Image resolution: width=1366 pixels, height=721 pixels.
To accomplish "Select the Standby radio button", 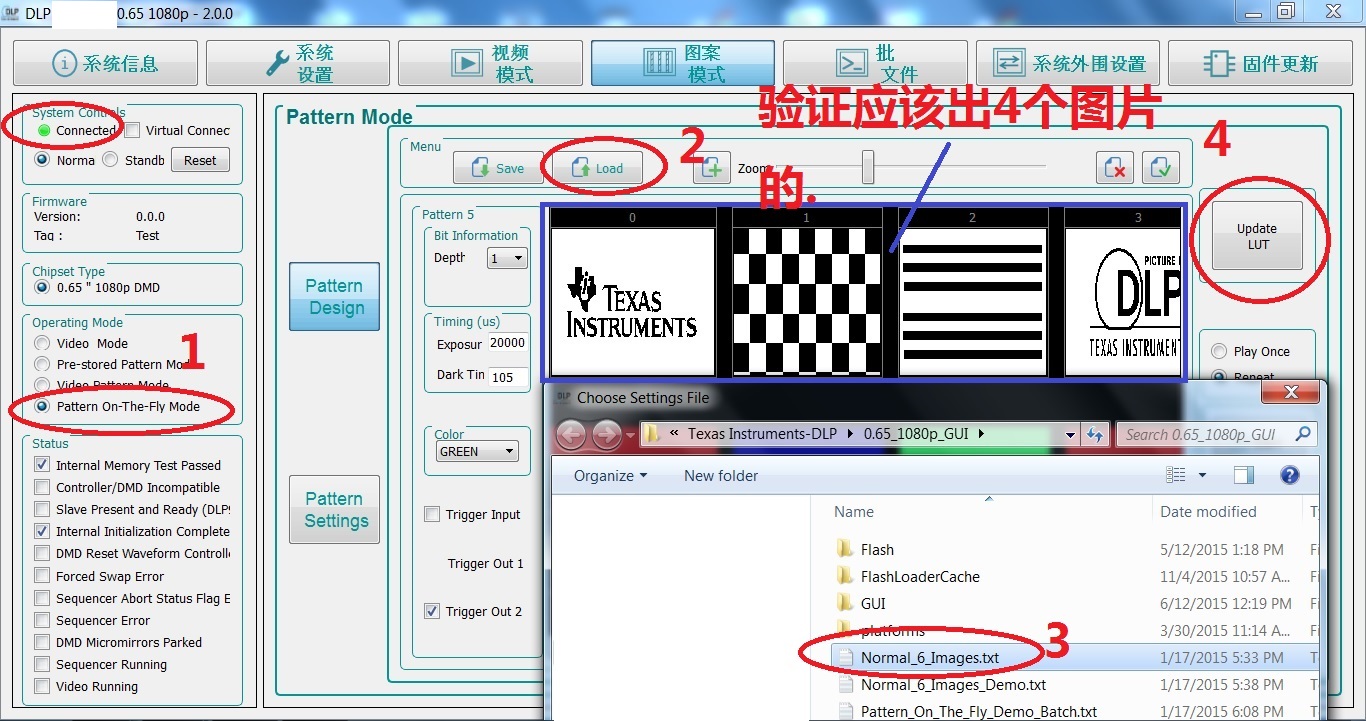I will tap(111, 160).
